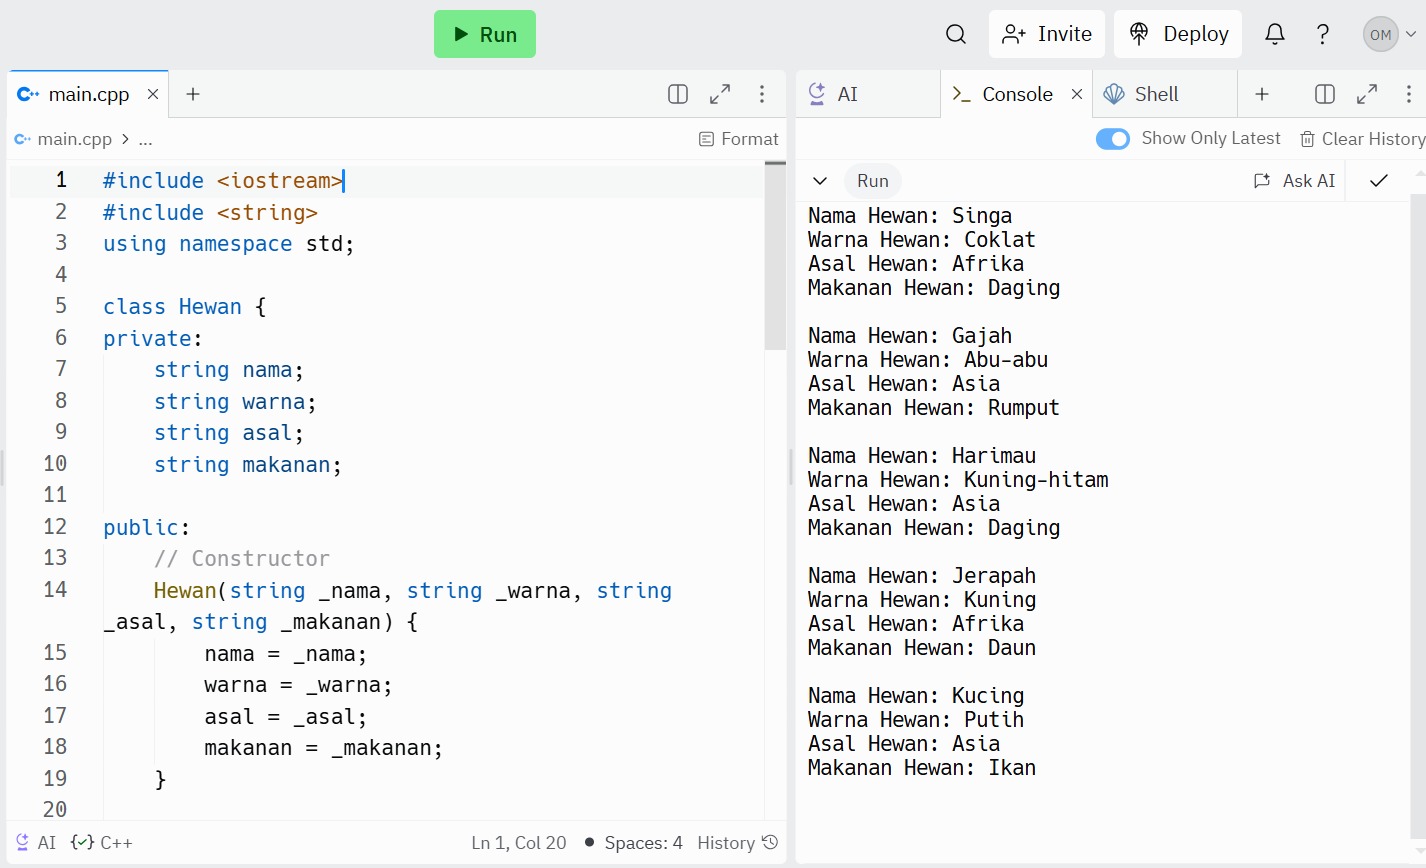The height and width of the screenshot is (868, 1426).
Task: Toggle Show Only Latest switch
Action: (x=1112, y=139)
